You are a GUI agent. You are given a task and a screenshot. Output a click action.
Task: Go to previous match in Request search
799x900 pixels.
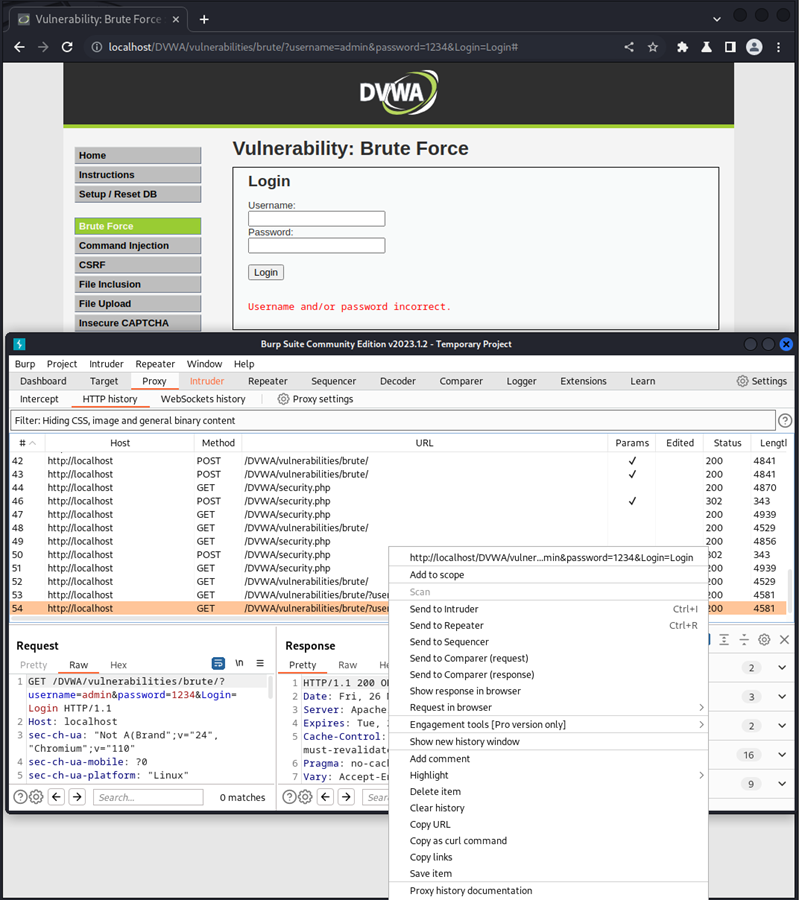tap(56, 797)
